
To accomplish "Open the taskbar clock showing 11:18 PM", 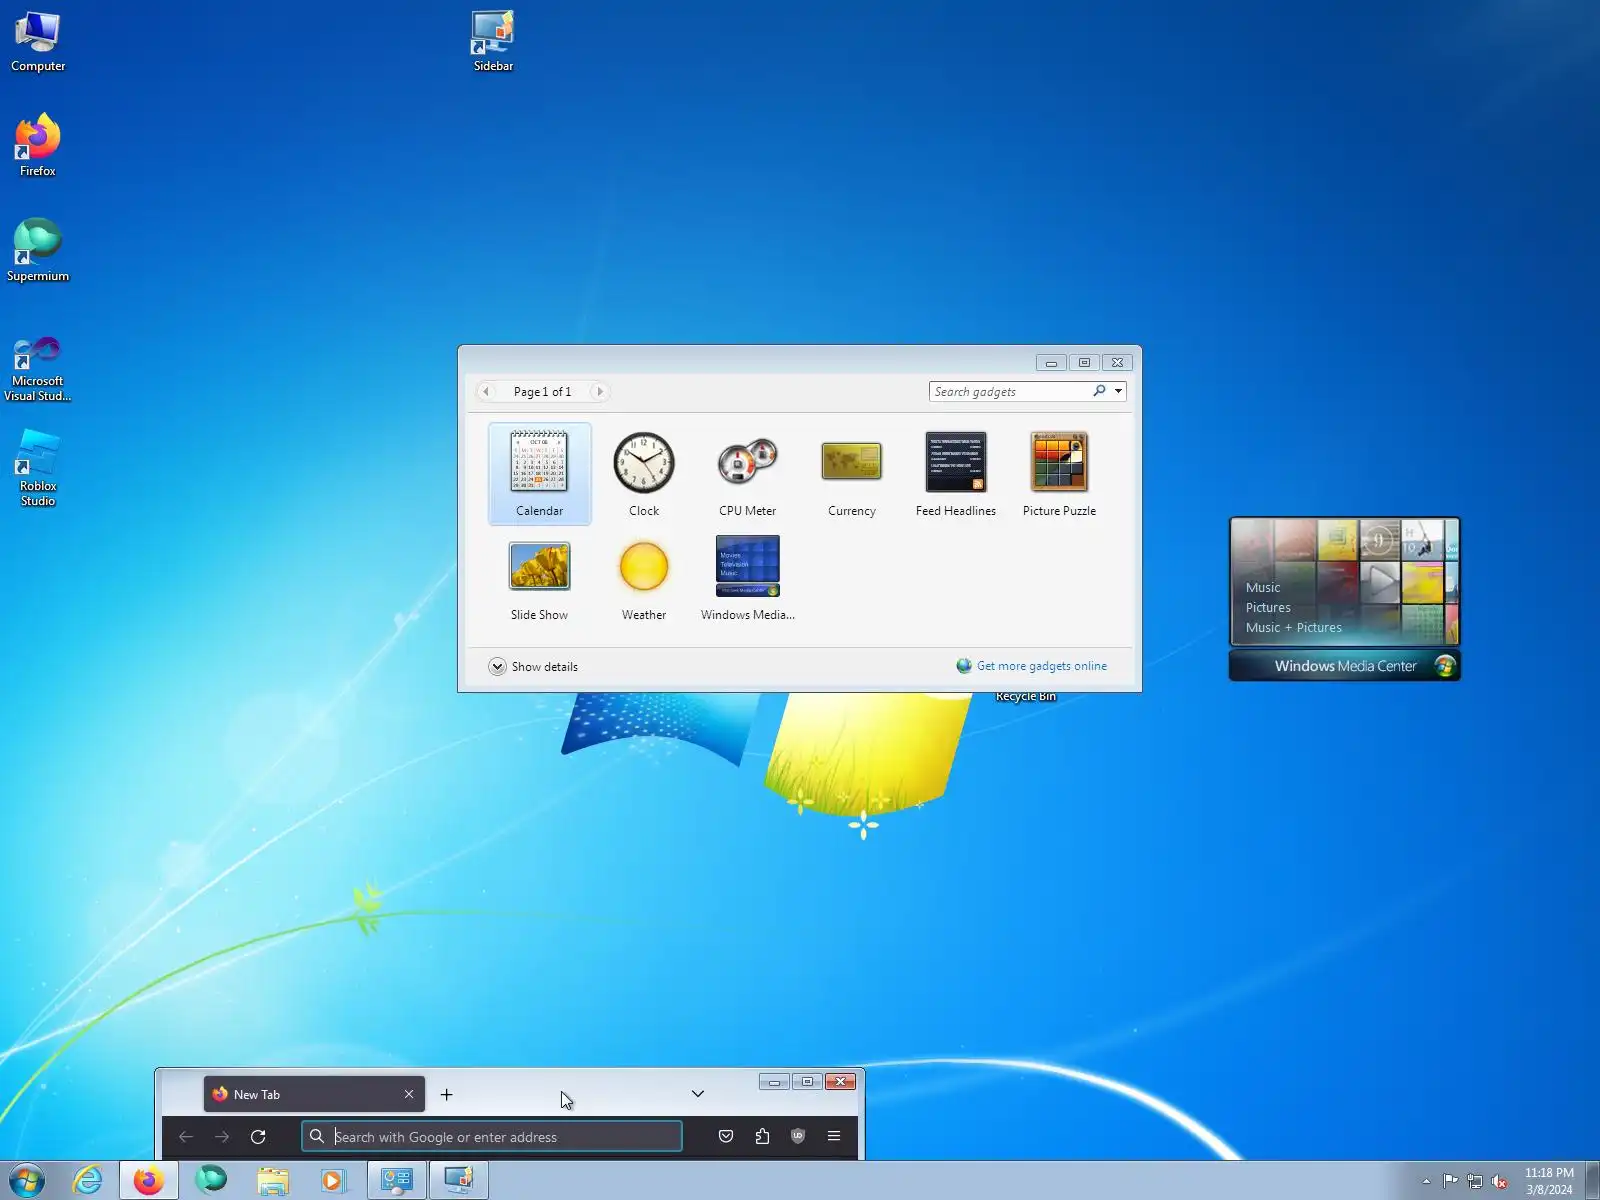I will point(1549,1181).
